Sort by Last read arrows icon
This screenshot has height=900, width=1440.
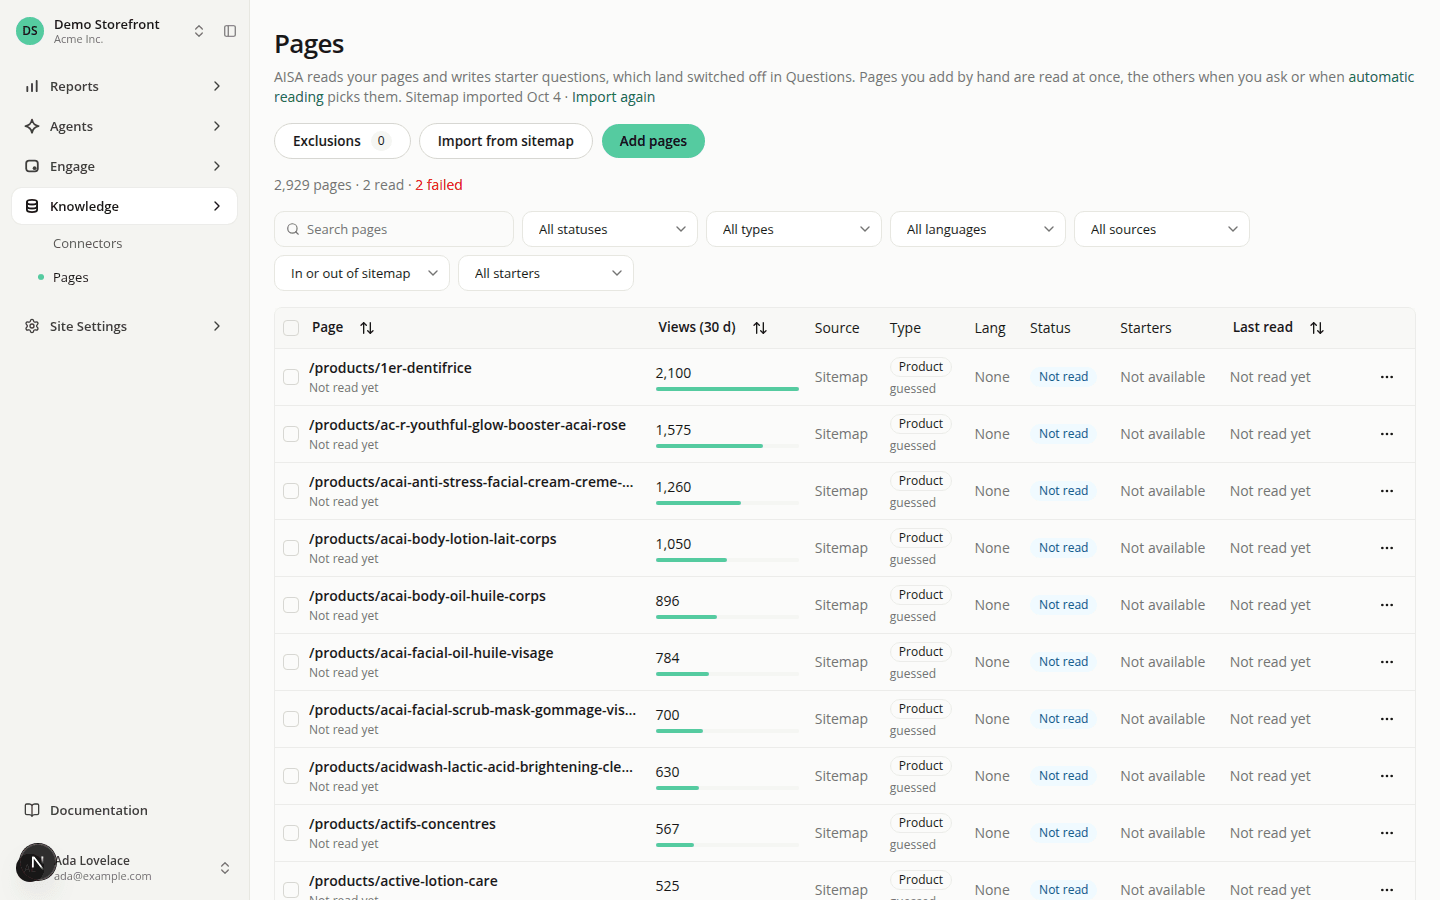pos(1317,328)
